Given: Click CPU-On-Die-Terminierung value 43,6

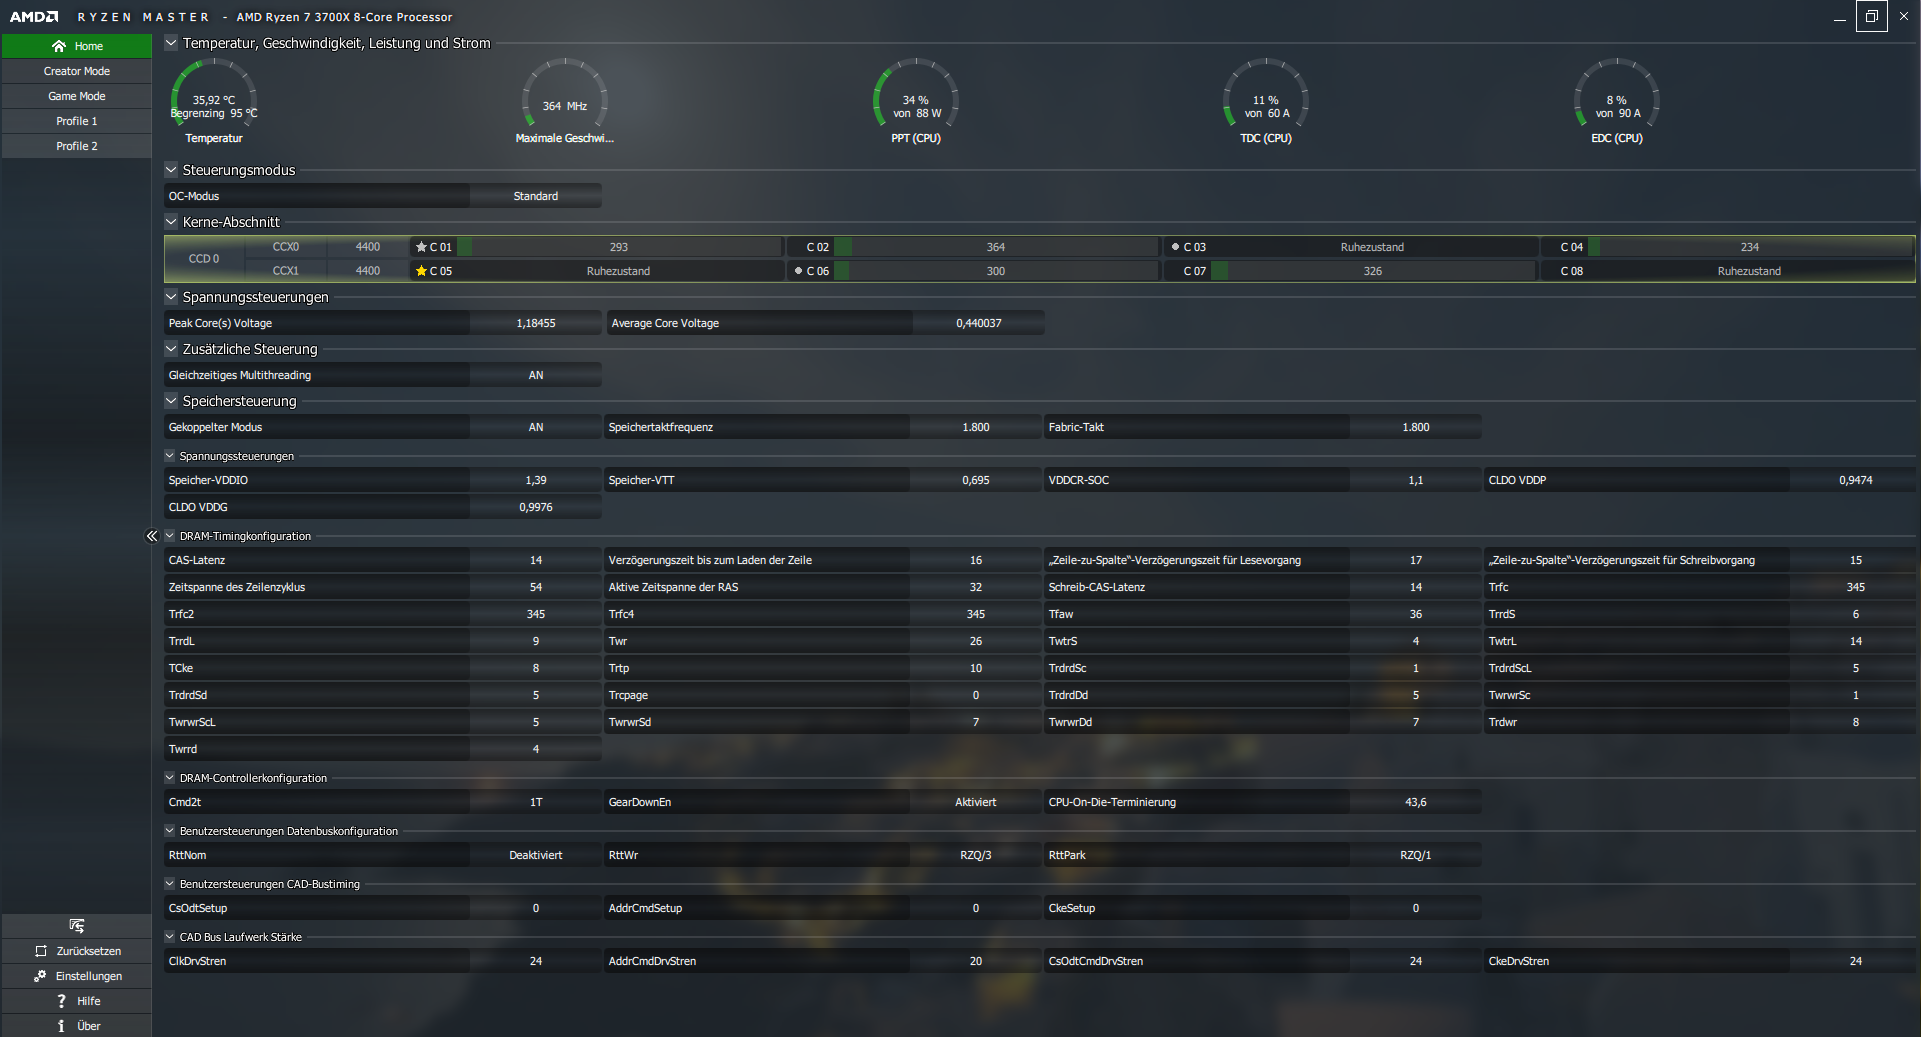Looking at the screenshot, I should 1416,802.
